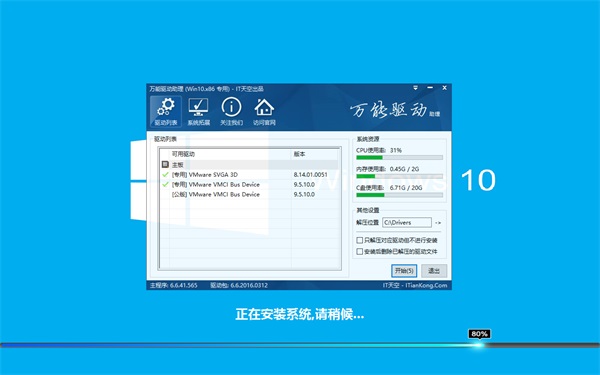Enable 只解压对应驱动但不进行安装 checkbox
The height and width of the screenshot is (375, 600).
coord(360,240)
